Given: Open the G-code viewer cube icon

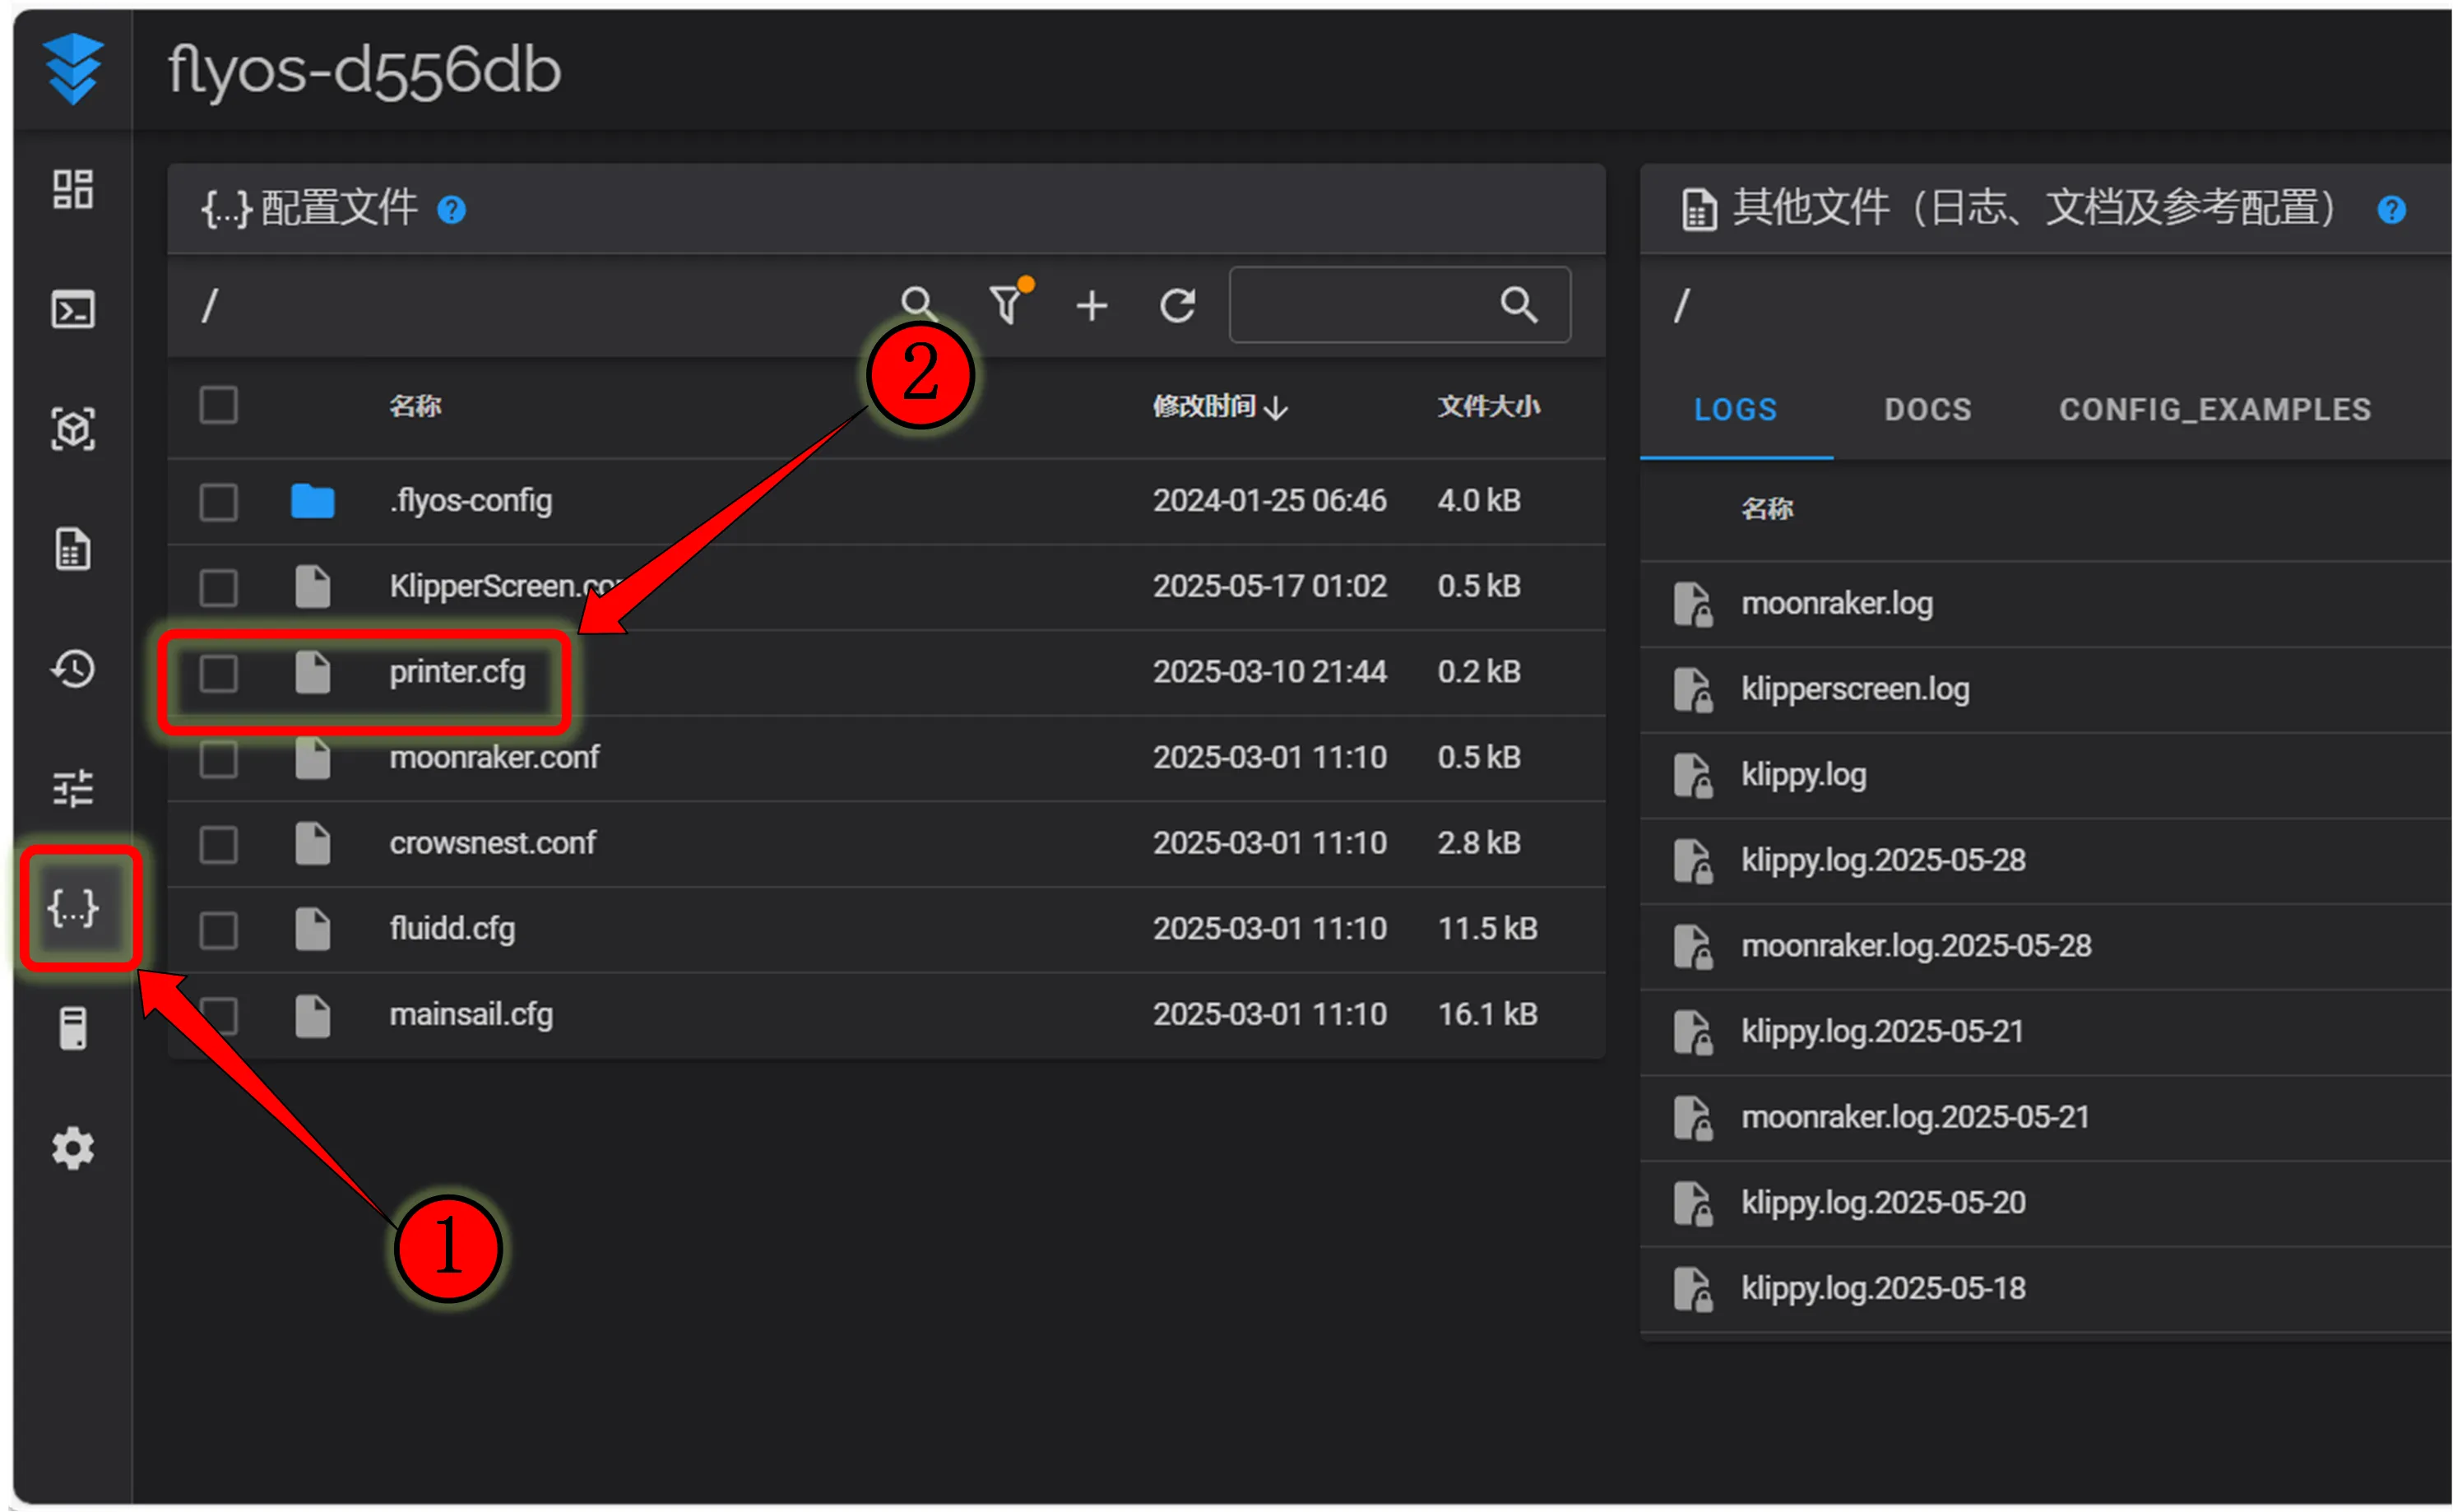Looking at the screenshot, I should tap(73, 429).
